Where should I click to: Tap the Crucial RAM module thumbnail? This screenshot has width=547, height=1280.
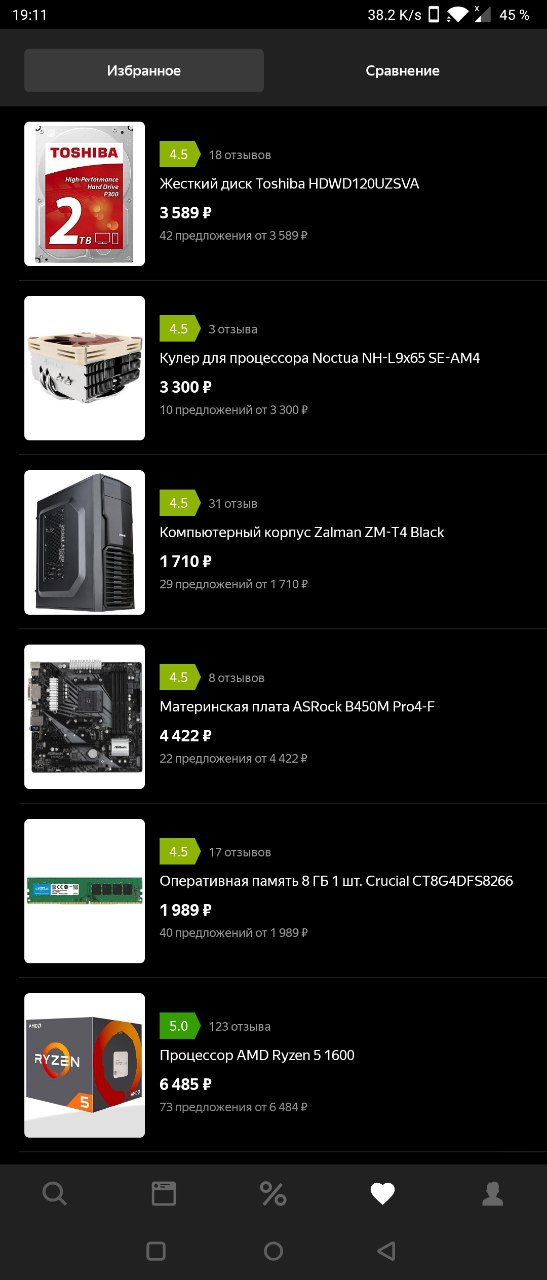(x=85, y=891)
